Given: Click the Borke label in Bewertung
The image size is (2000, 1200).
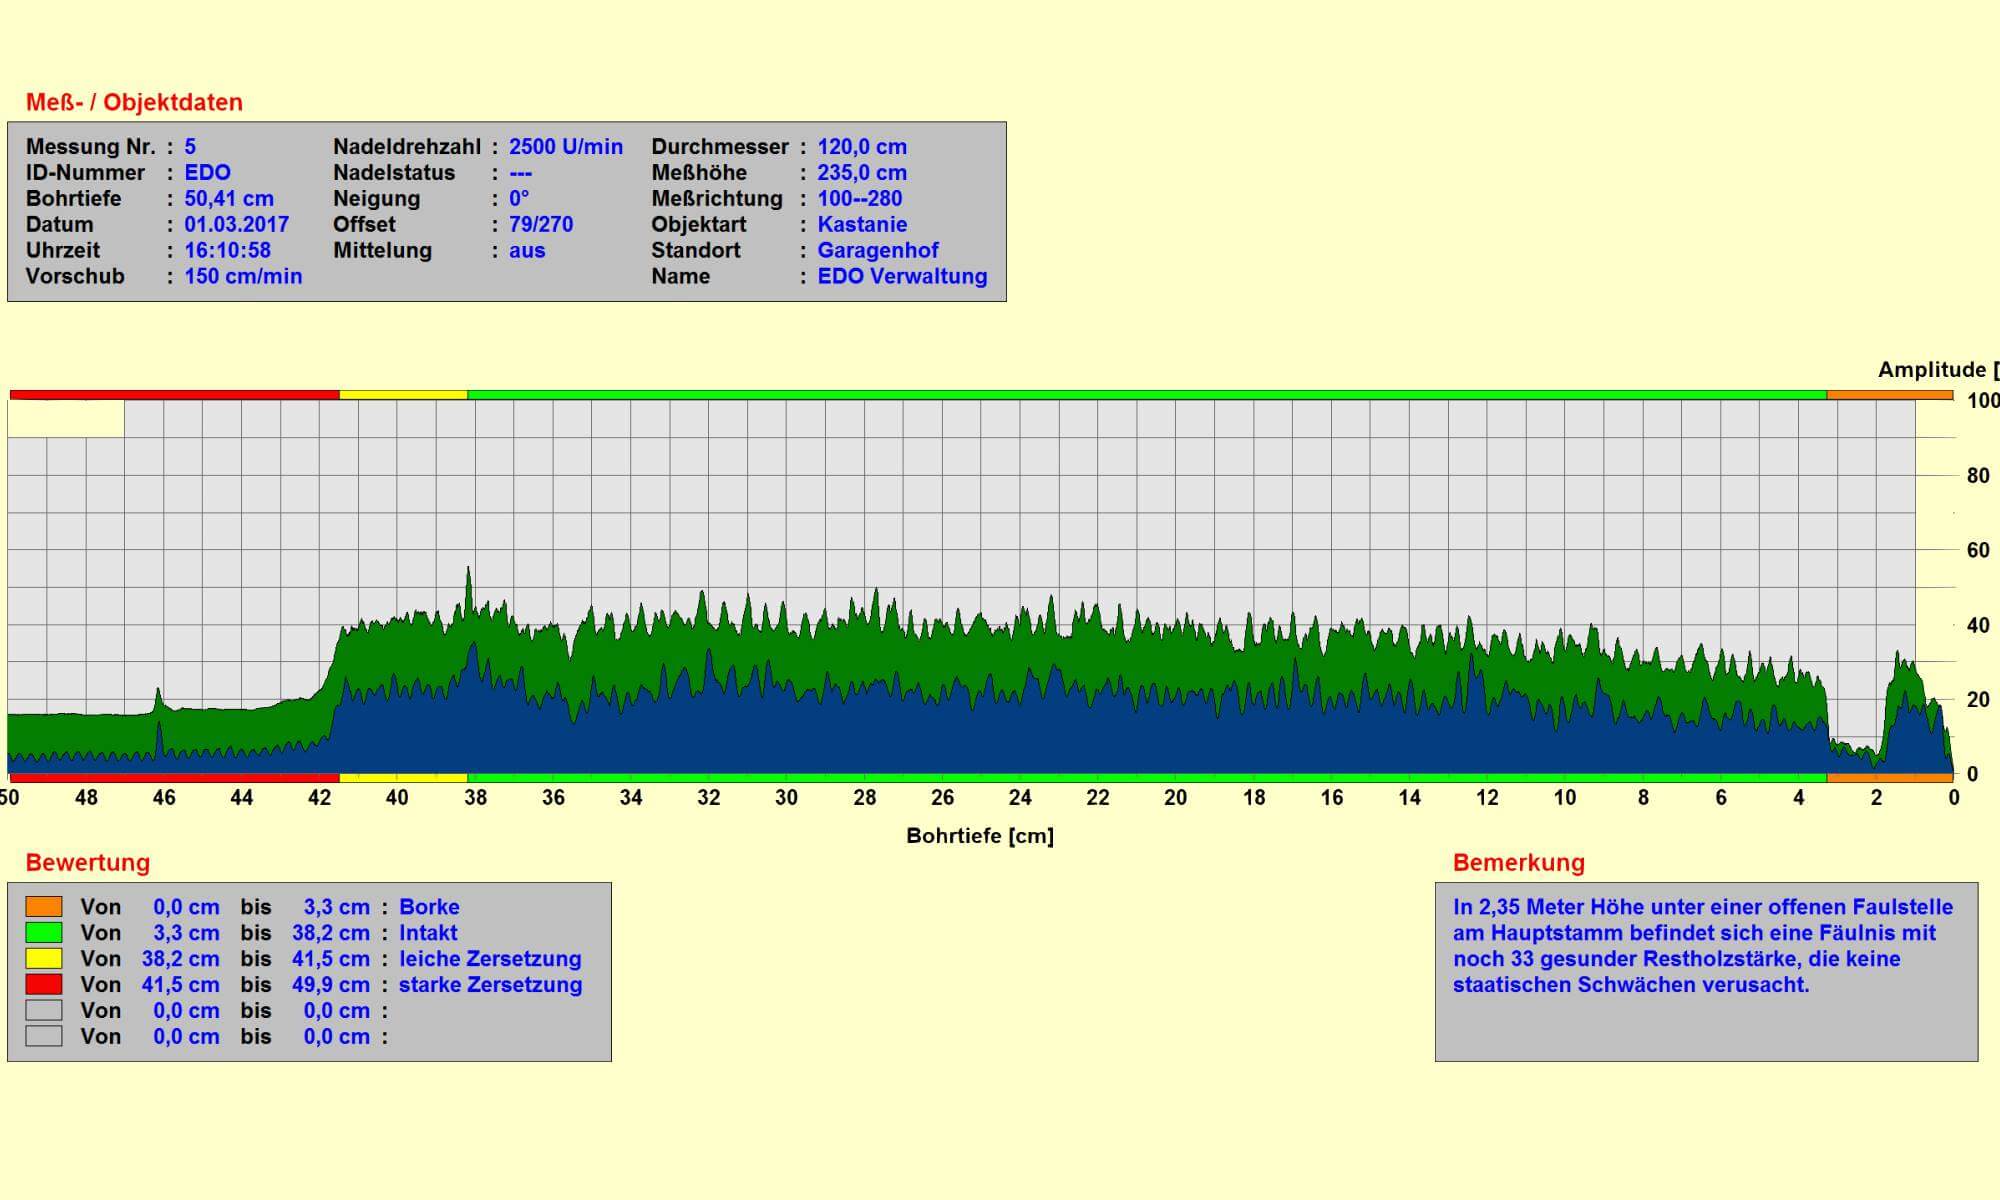Looking at the screenshot, I should click(x=429, y=907).
